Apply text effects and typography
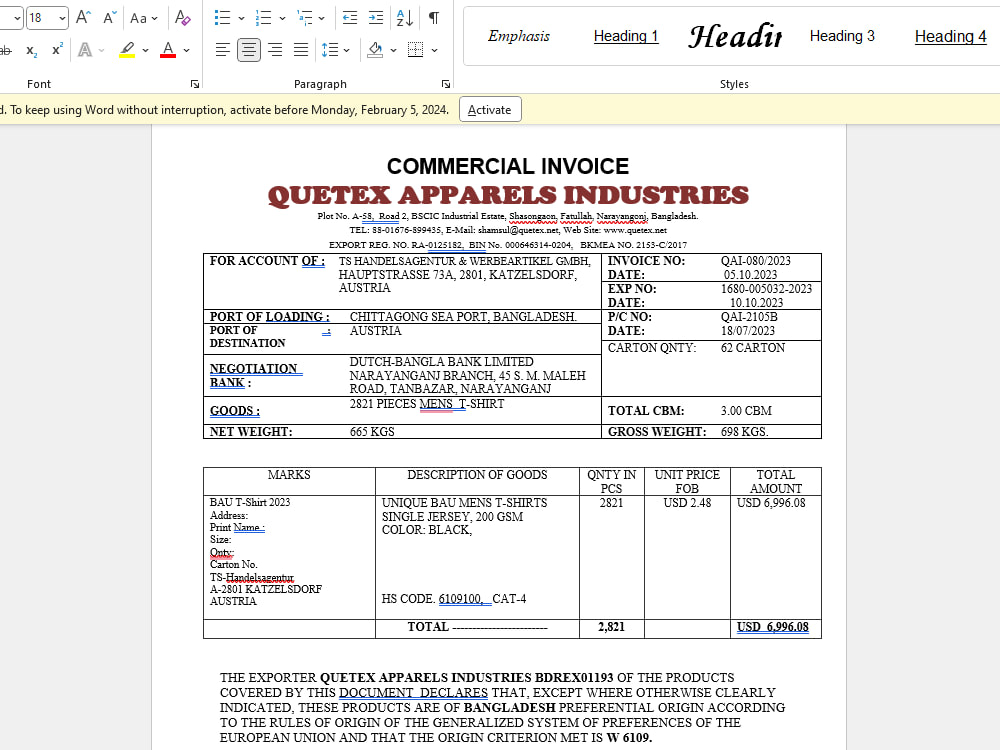 pos(85,50)
